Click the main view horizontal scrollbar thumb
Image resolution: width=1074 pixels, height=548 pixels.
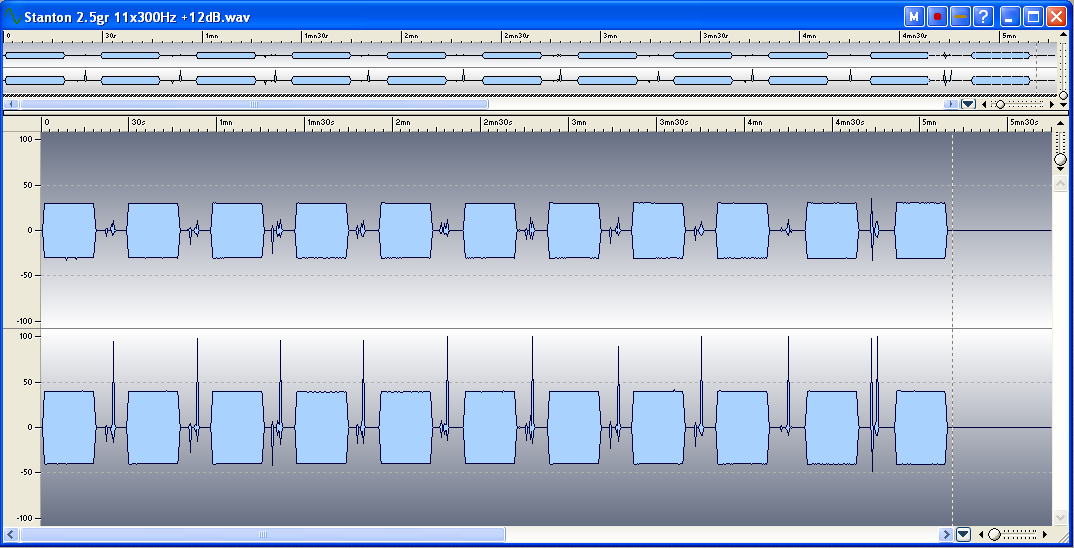click(262, 534)
